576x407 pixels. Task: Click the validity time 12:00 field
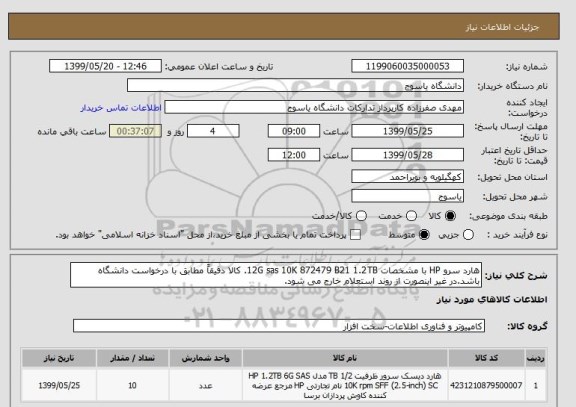(294, 155)
